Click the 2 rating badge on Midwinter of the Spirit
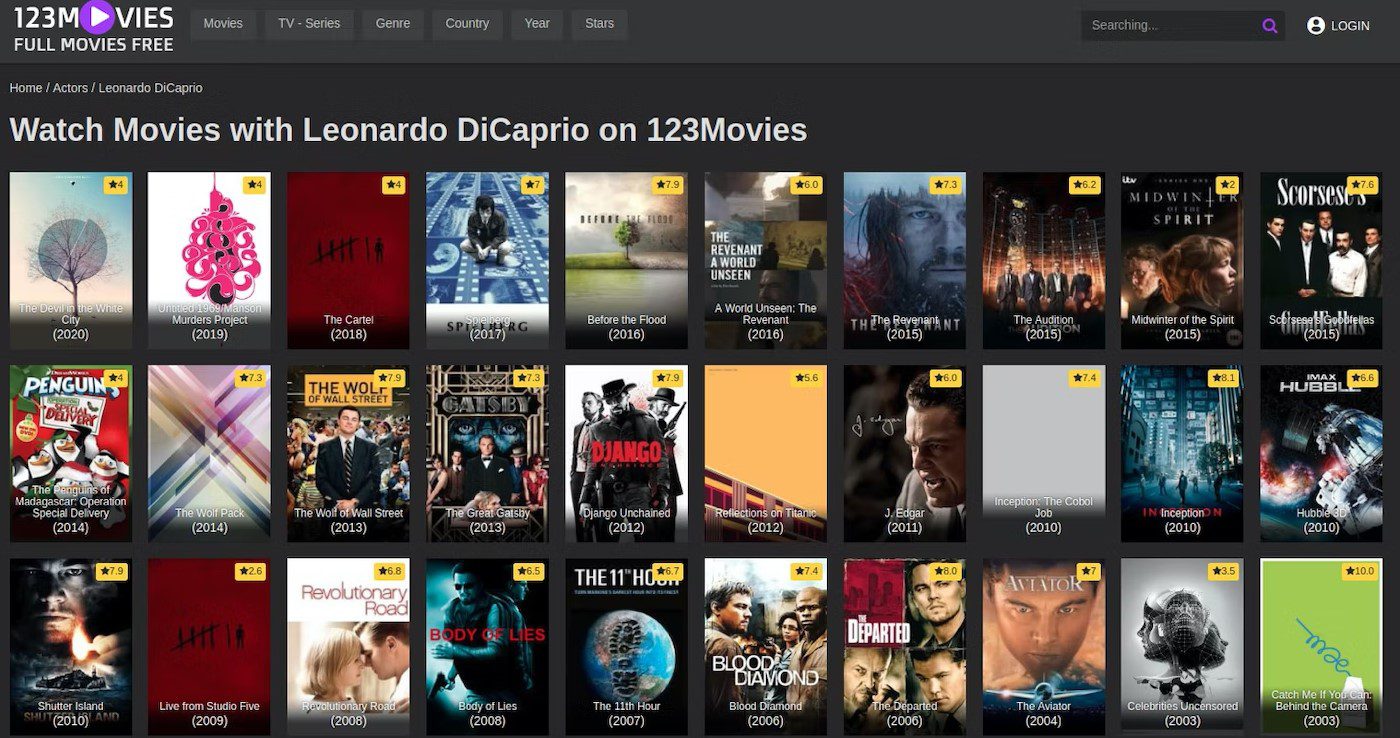Viewport: 1400px width, 738px height. [x=1227, y=185]
